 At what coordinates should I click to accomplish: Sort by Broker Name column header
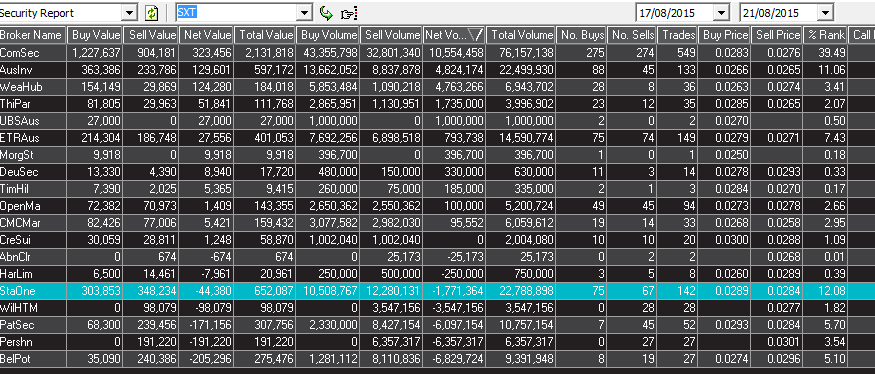tap(33, 35)
